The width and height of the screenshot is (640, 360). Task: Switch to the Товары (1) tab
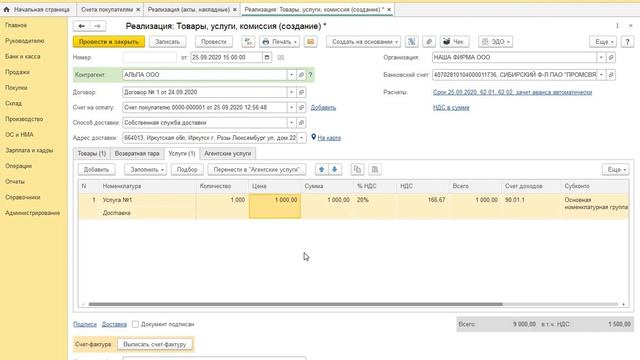pos(92,153)
